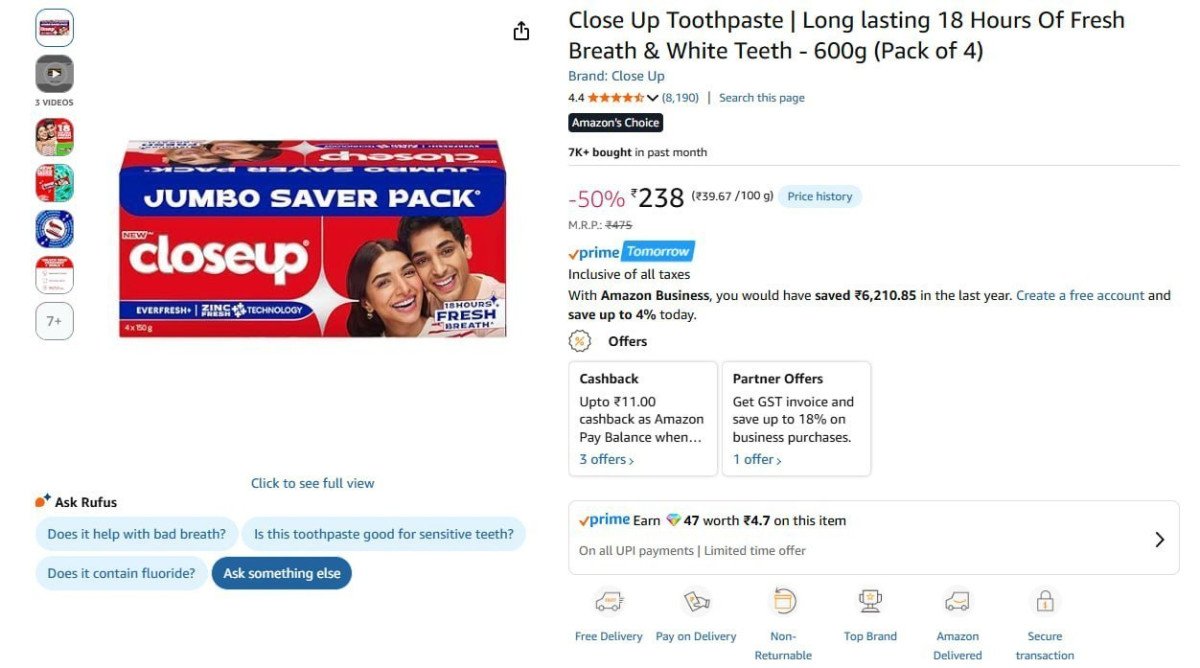The height and width of the screenshot is (668, 1200).
Task: Click the Top Brand trophy icon
Action: pos(870,600)
